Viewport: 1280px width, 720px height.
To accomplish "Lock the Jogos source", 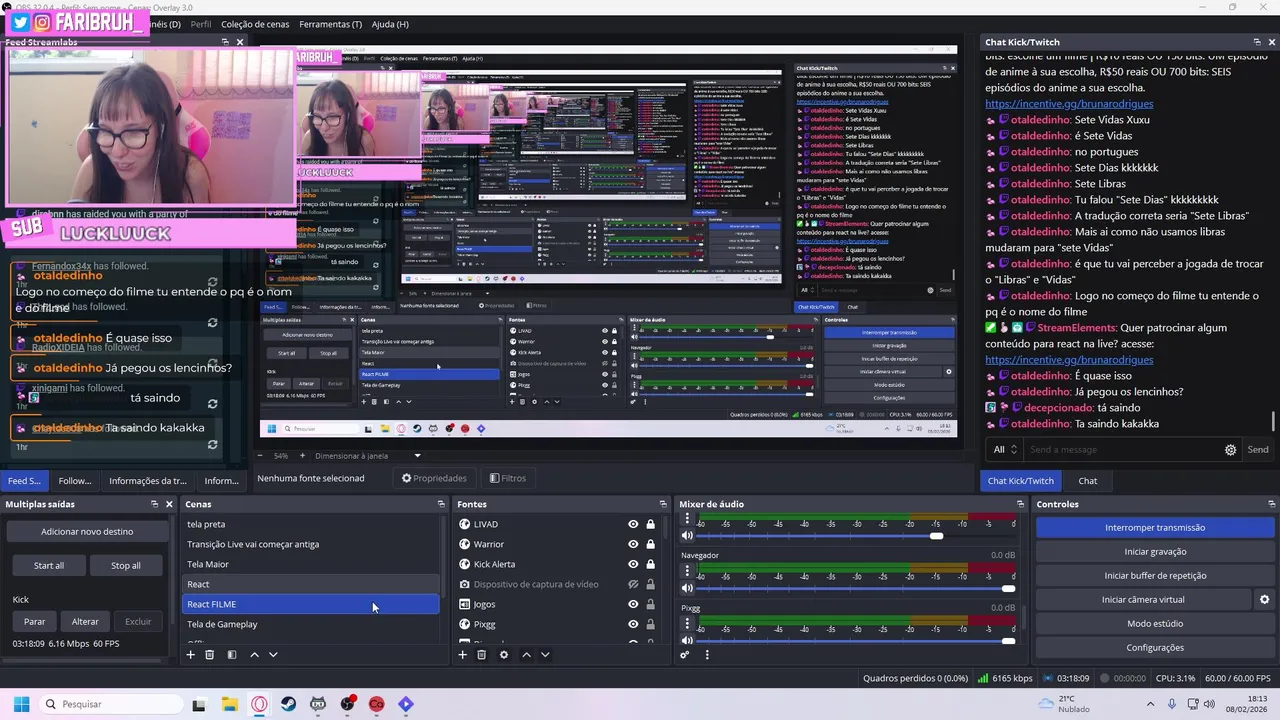I will point(650,604).
